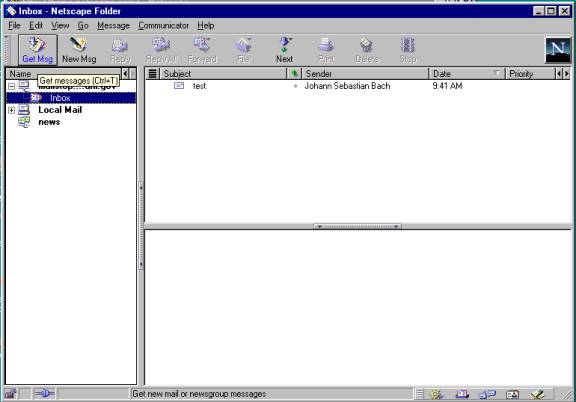Click the Reply toolbar icon
The image size is (576, 402).
[120, 50]
